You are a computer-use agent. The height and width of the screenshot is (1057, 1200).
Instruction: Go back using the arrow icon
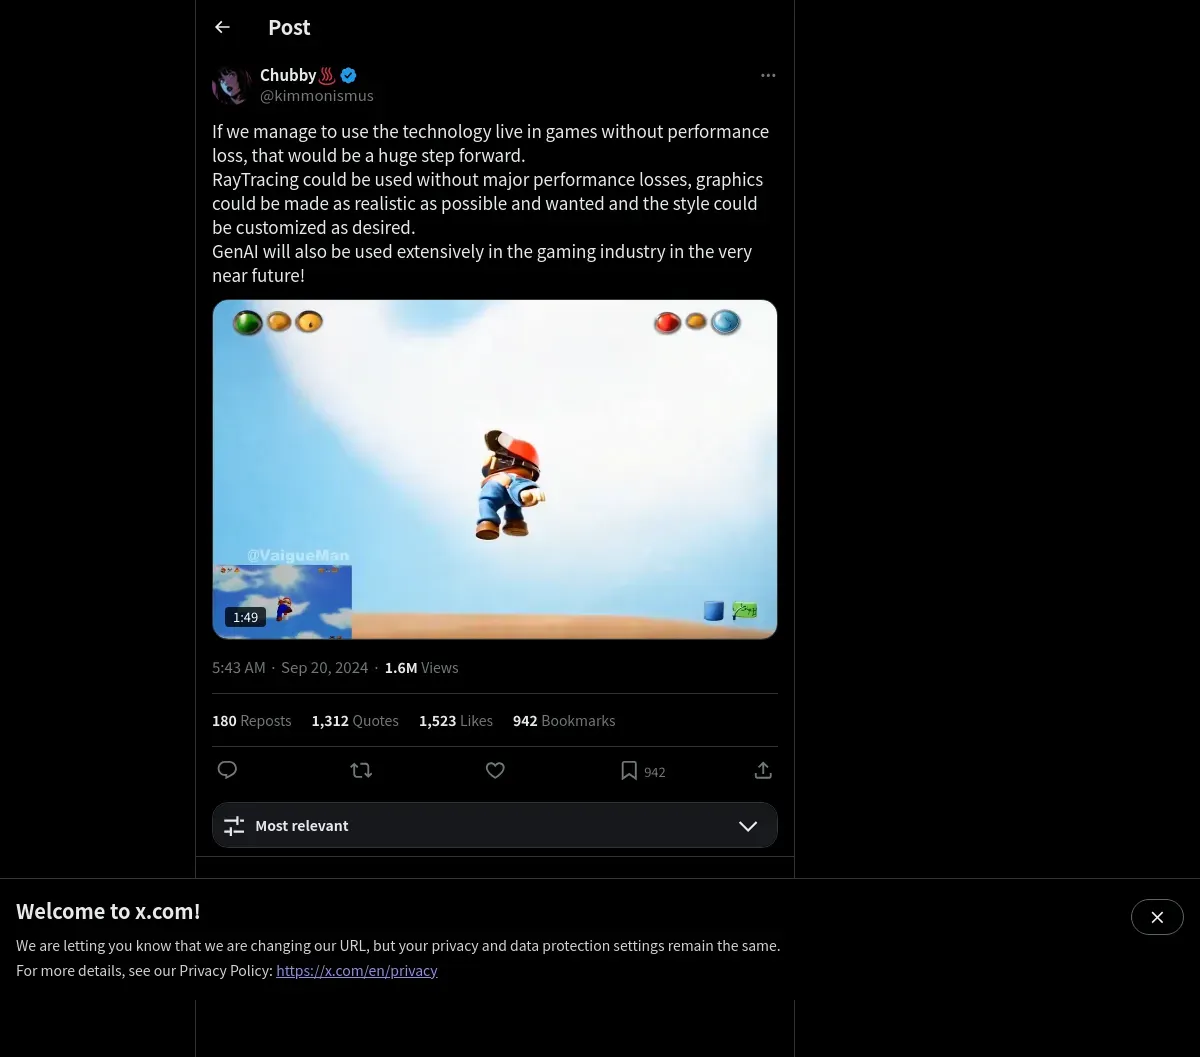(x=222, y=27)
